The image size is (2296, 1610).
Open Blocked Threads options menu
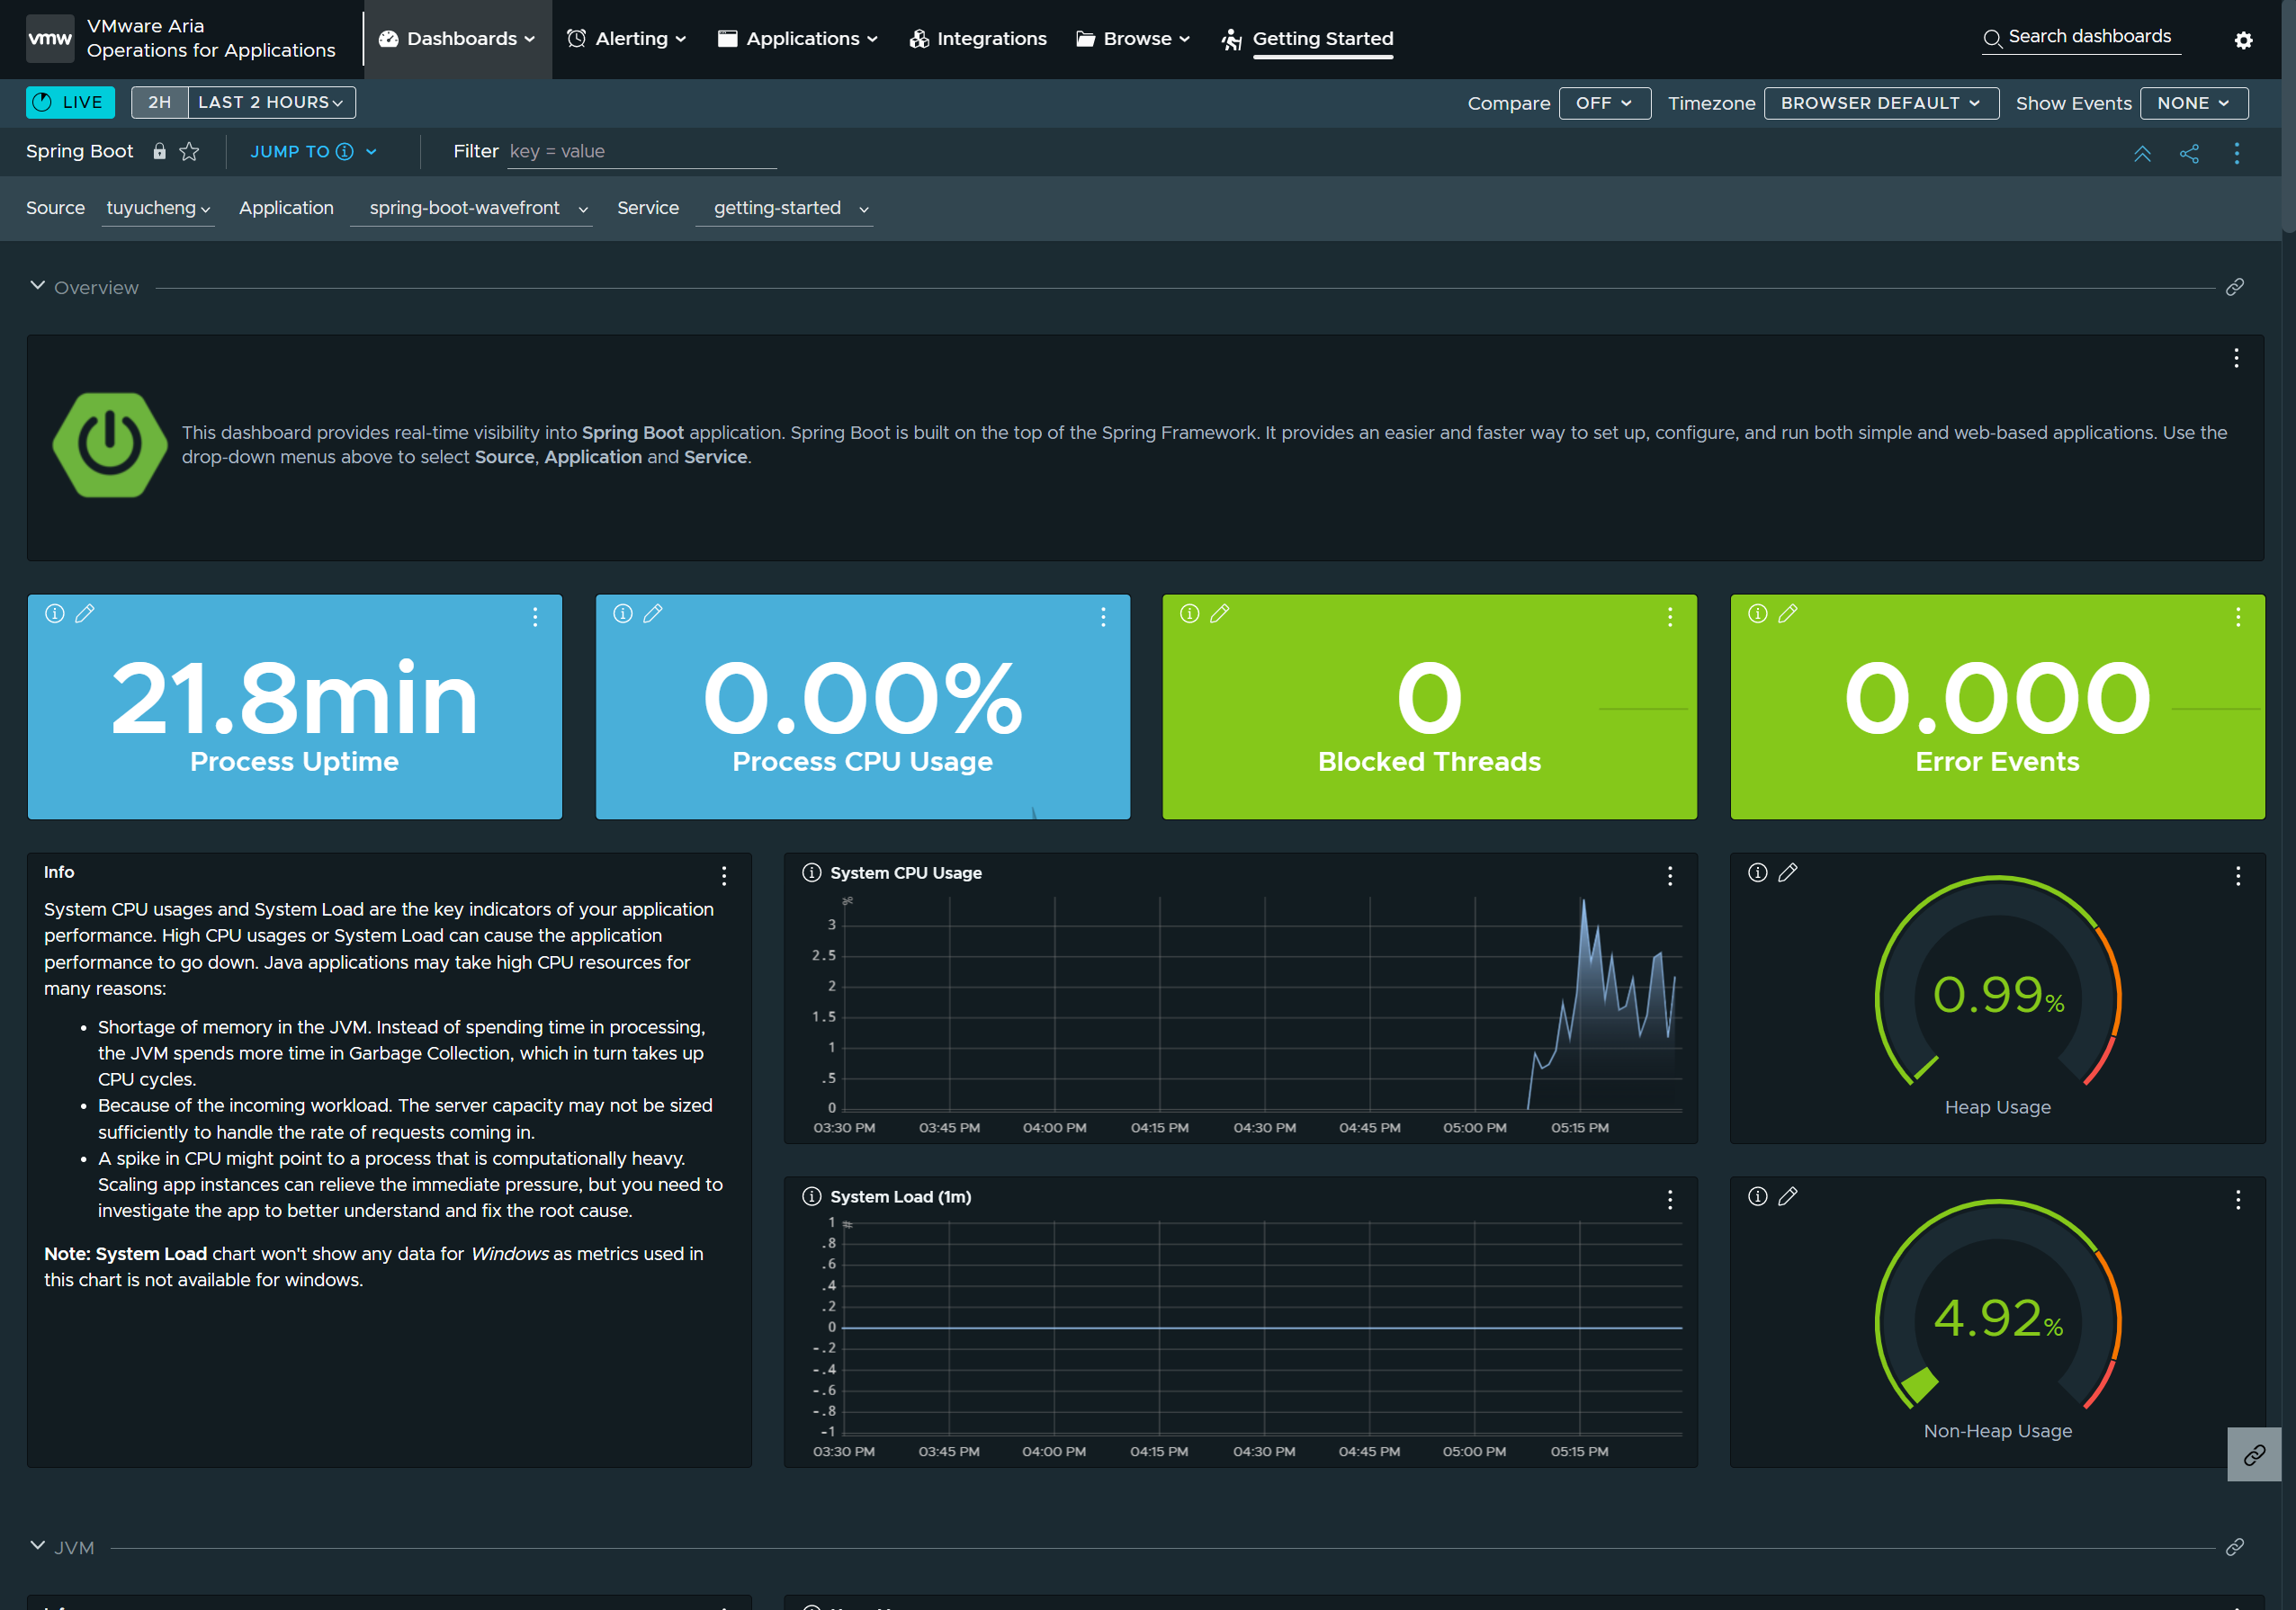(x=1670, y=617)
